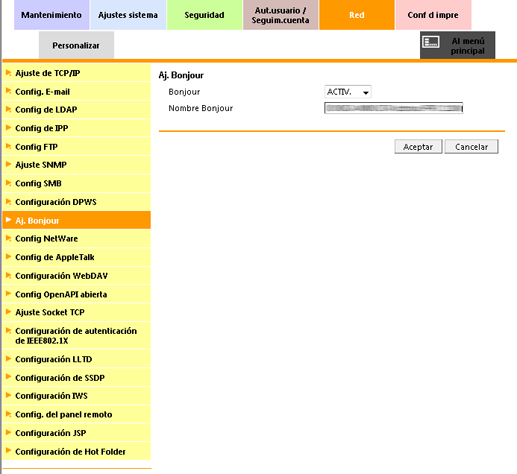Click arrow icon beside Config FTP
The width and height of the screenshot is (517, 474).
[9, 146]
